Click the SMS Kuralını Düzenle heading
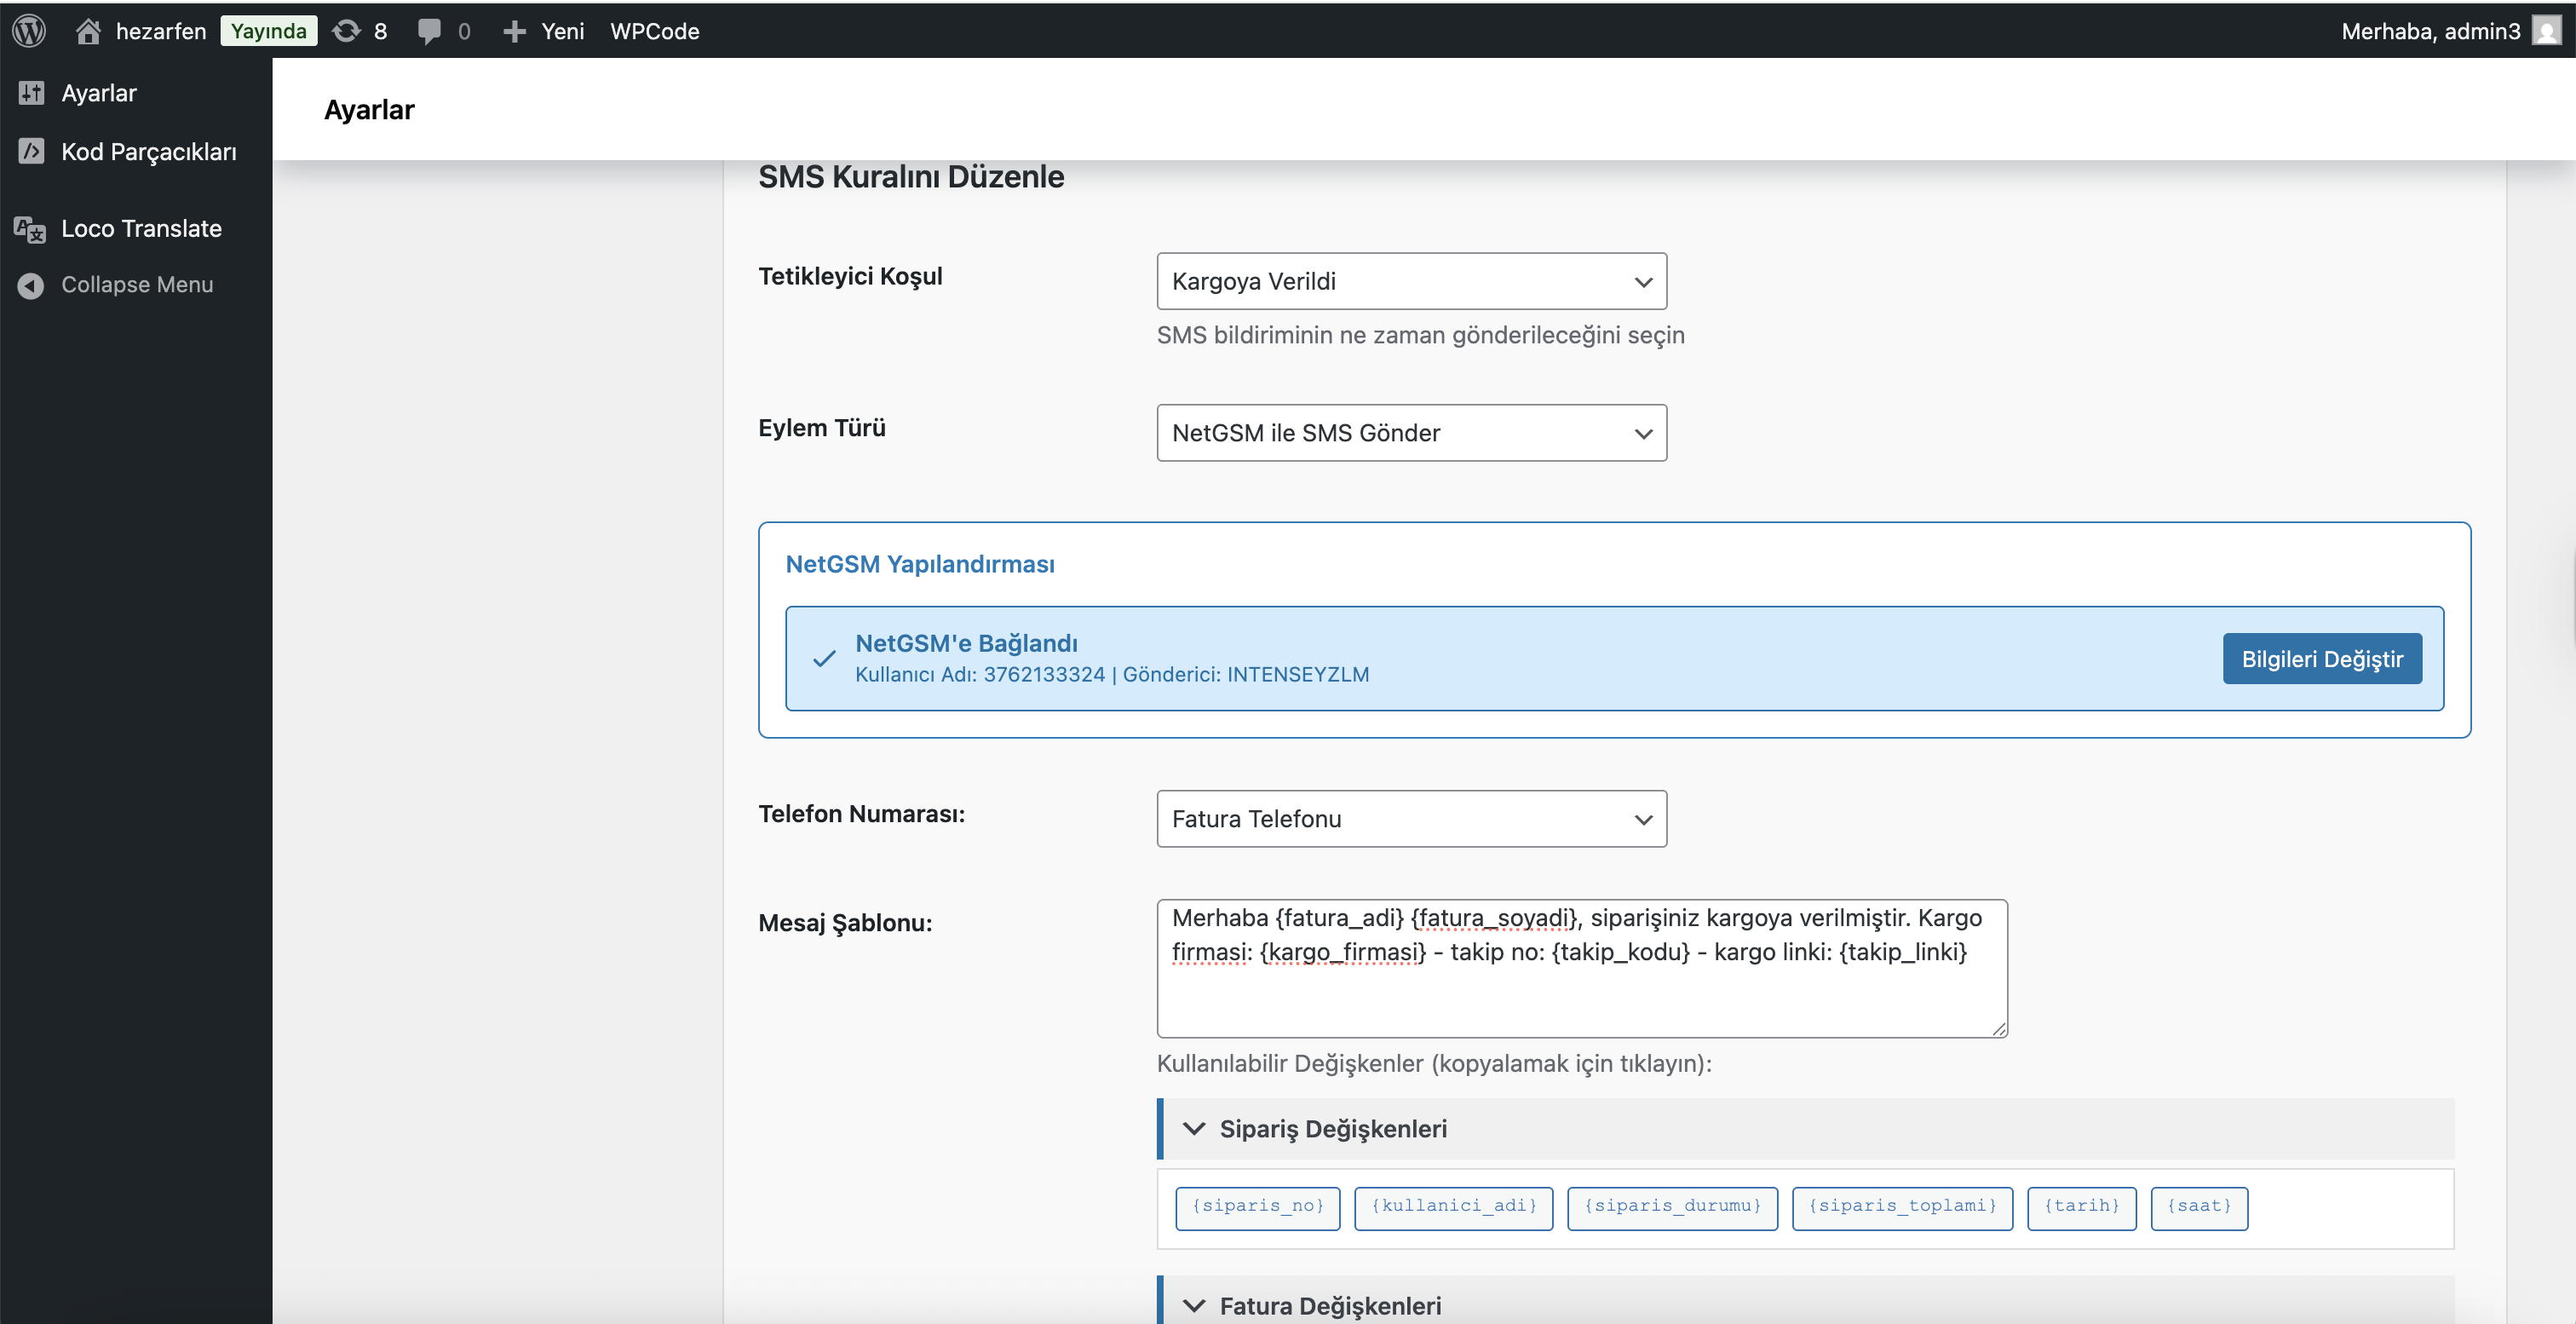 coord(911,177)
